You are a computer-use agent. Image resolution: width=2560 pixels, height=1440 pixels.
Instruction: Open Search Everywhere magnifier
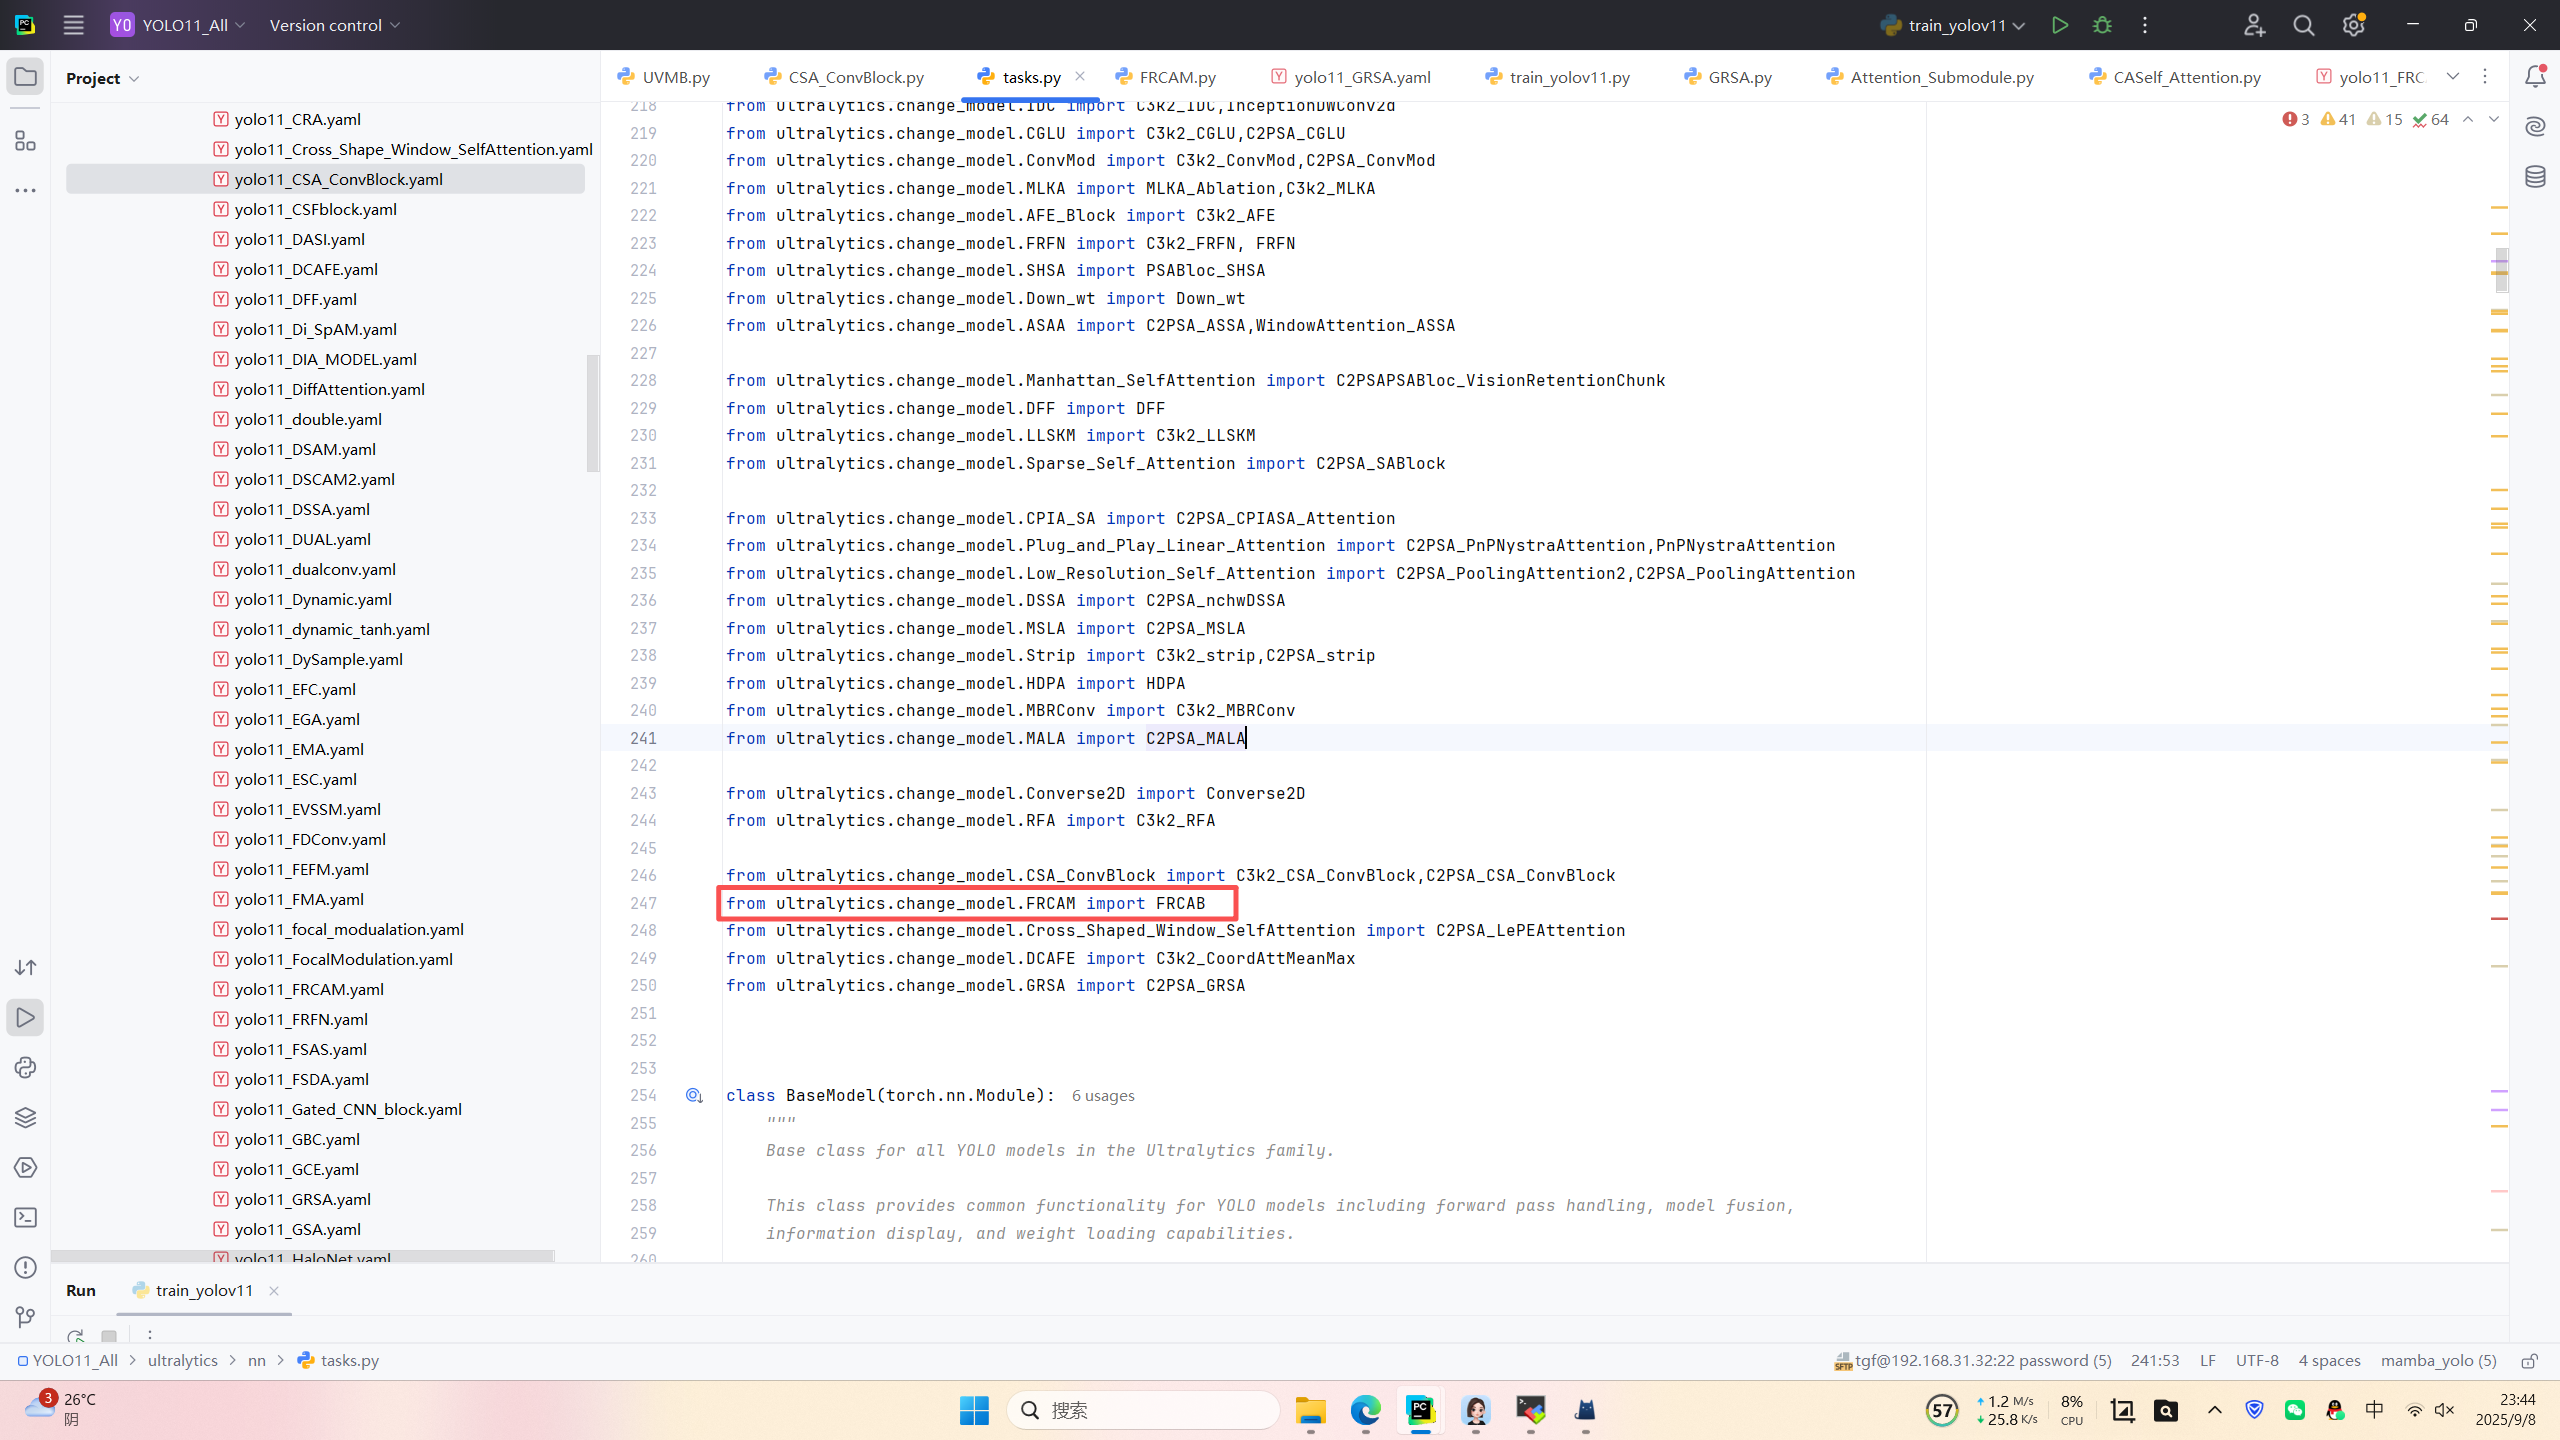[x=2304, y=25]
